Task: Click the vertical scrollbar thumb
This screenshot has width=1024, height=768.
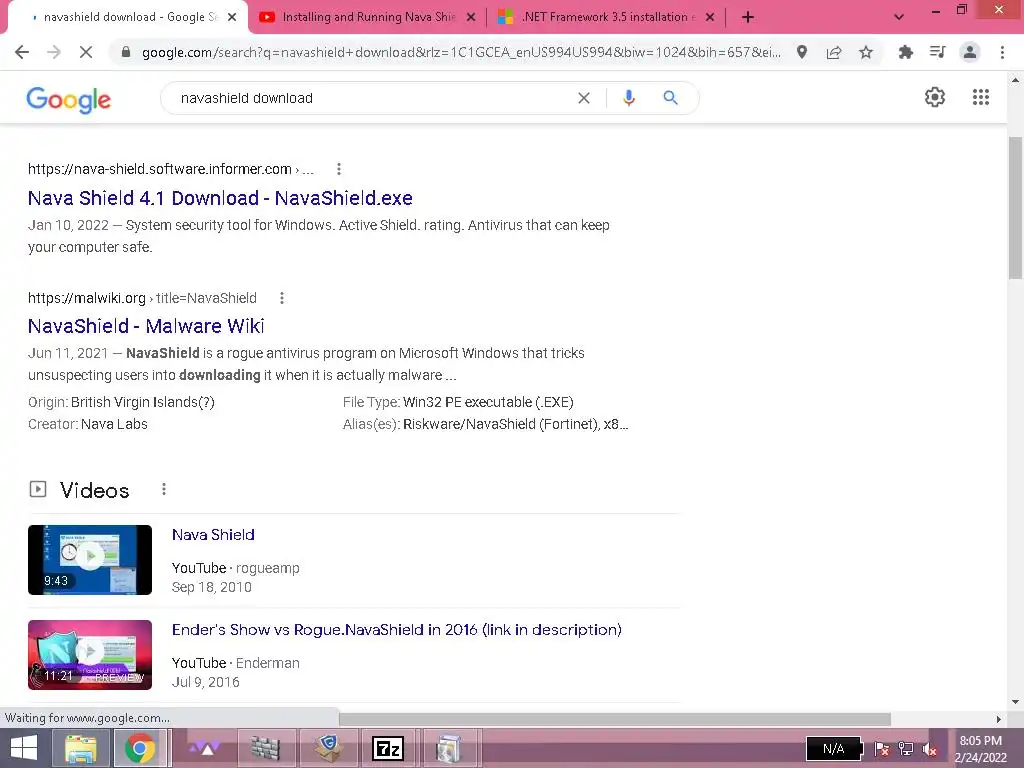Action: (1016, 208)
